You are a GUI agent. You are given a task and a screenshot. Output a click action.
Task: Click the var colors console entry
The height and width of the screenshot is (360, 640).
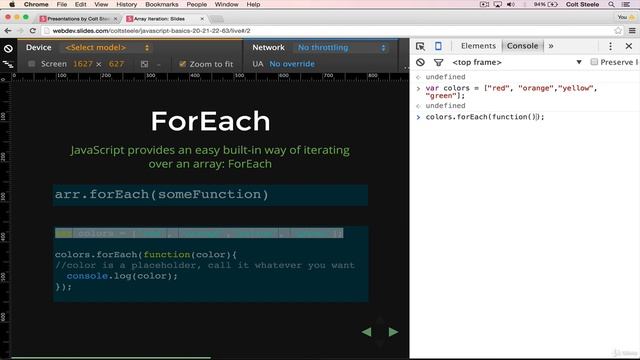pyautogui.click(x=511, y=92)
